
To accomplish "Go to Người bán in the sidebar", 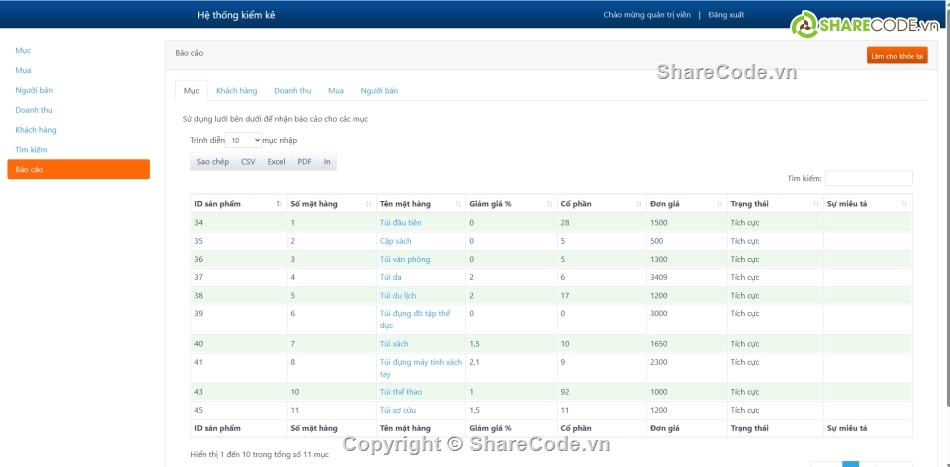I will [x=34, y=90].
